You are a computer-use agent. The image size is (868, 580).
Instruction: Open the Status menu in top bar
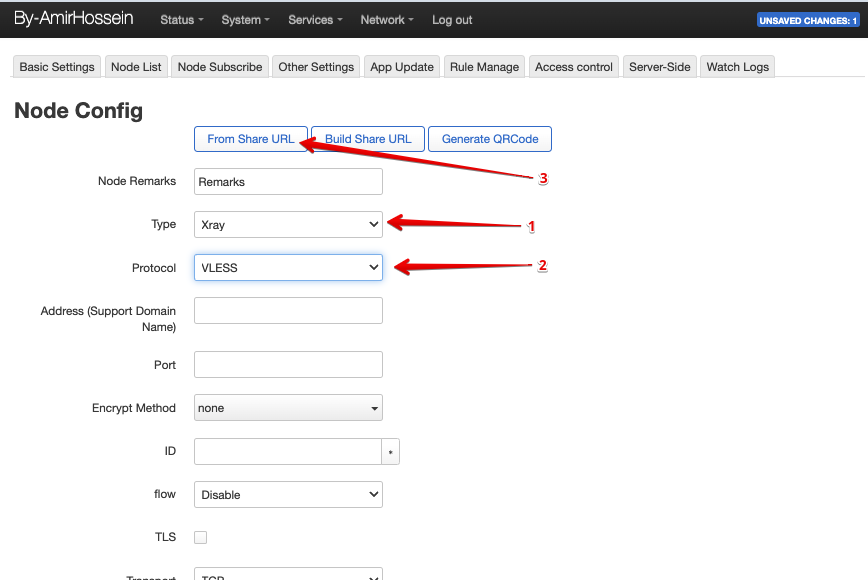tap(181, 20)
